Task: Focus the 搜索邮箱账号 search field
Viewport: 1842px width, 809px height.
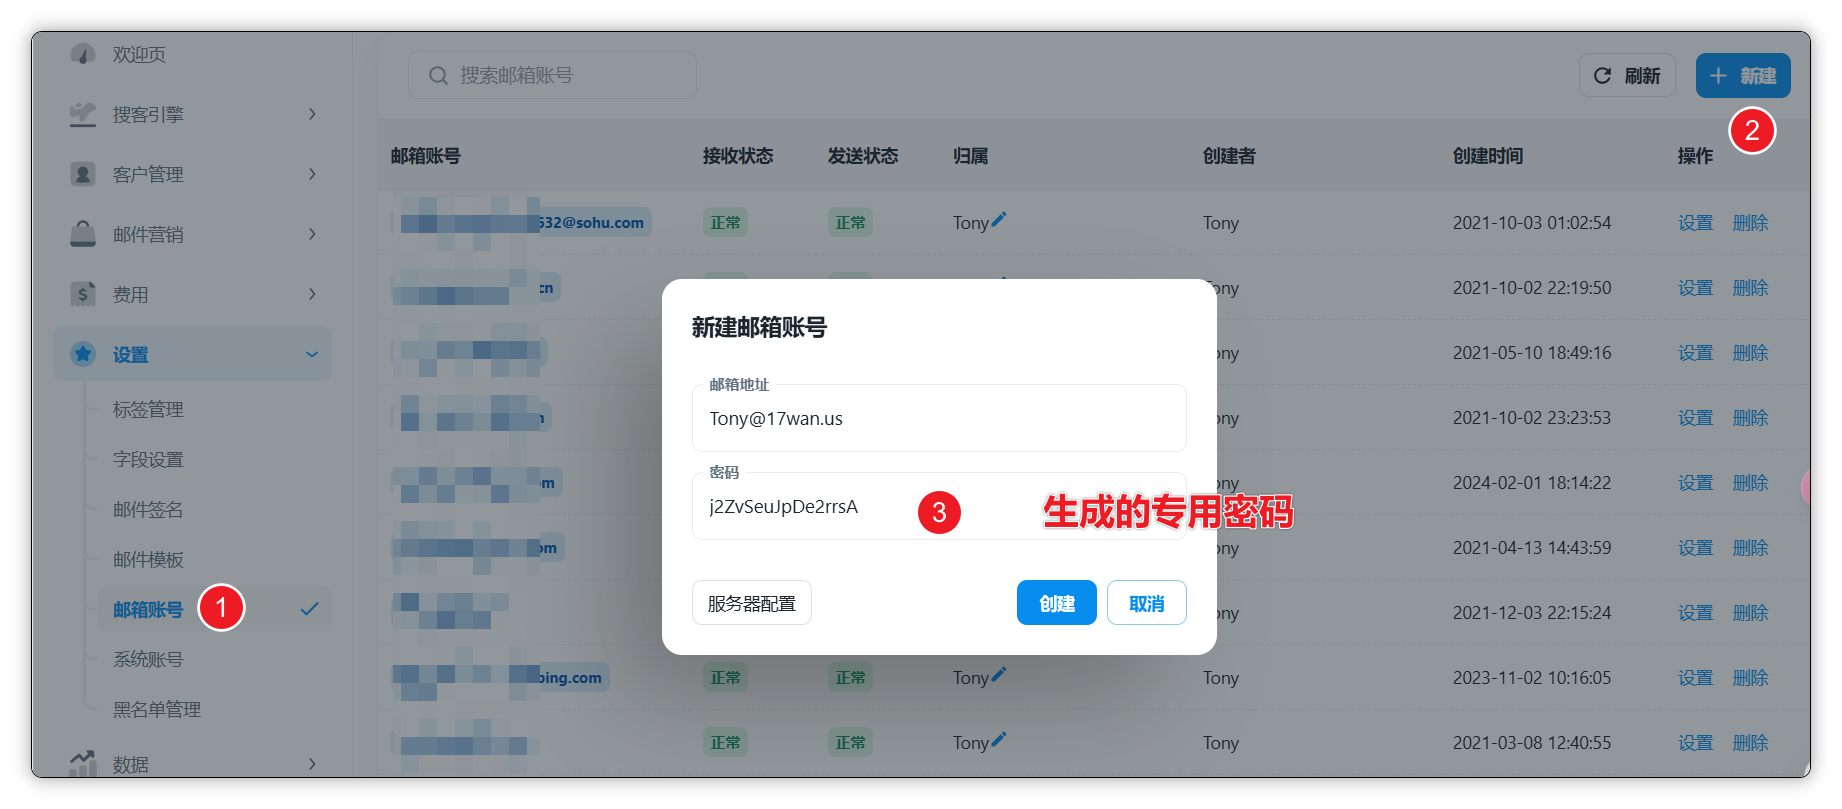Action: coord(552,76)
